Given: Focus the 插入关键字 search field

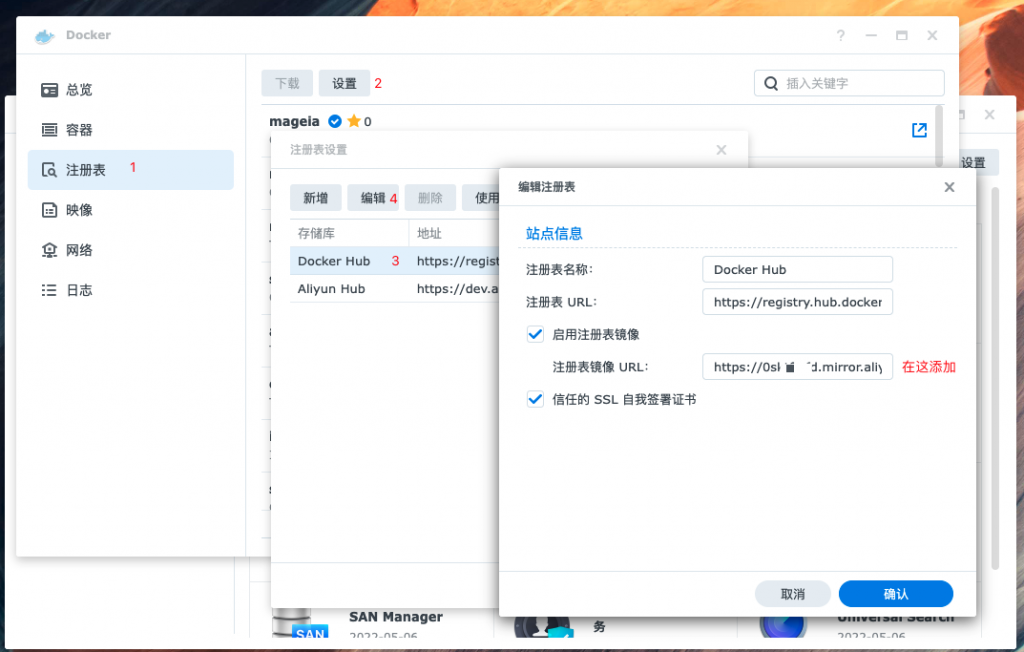Looking at the screenshot, I should click(x=849, y=83).
